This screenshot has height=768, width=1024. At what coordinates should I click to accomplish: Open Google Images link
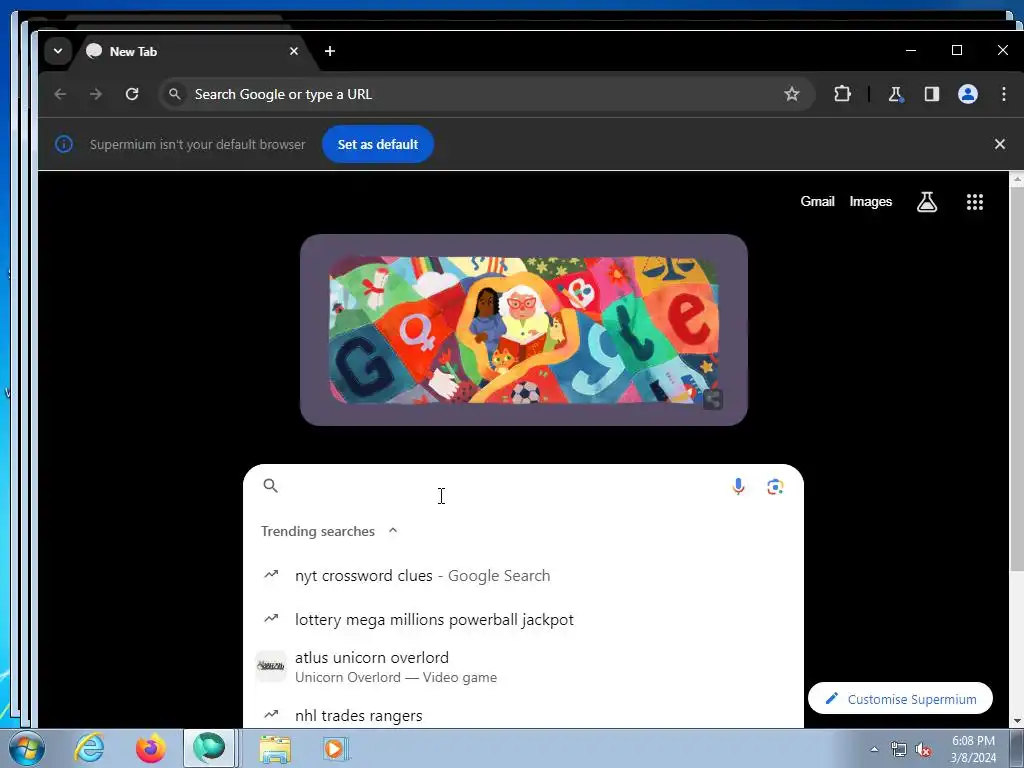[x=871, y=201]
